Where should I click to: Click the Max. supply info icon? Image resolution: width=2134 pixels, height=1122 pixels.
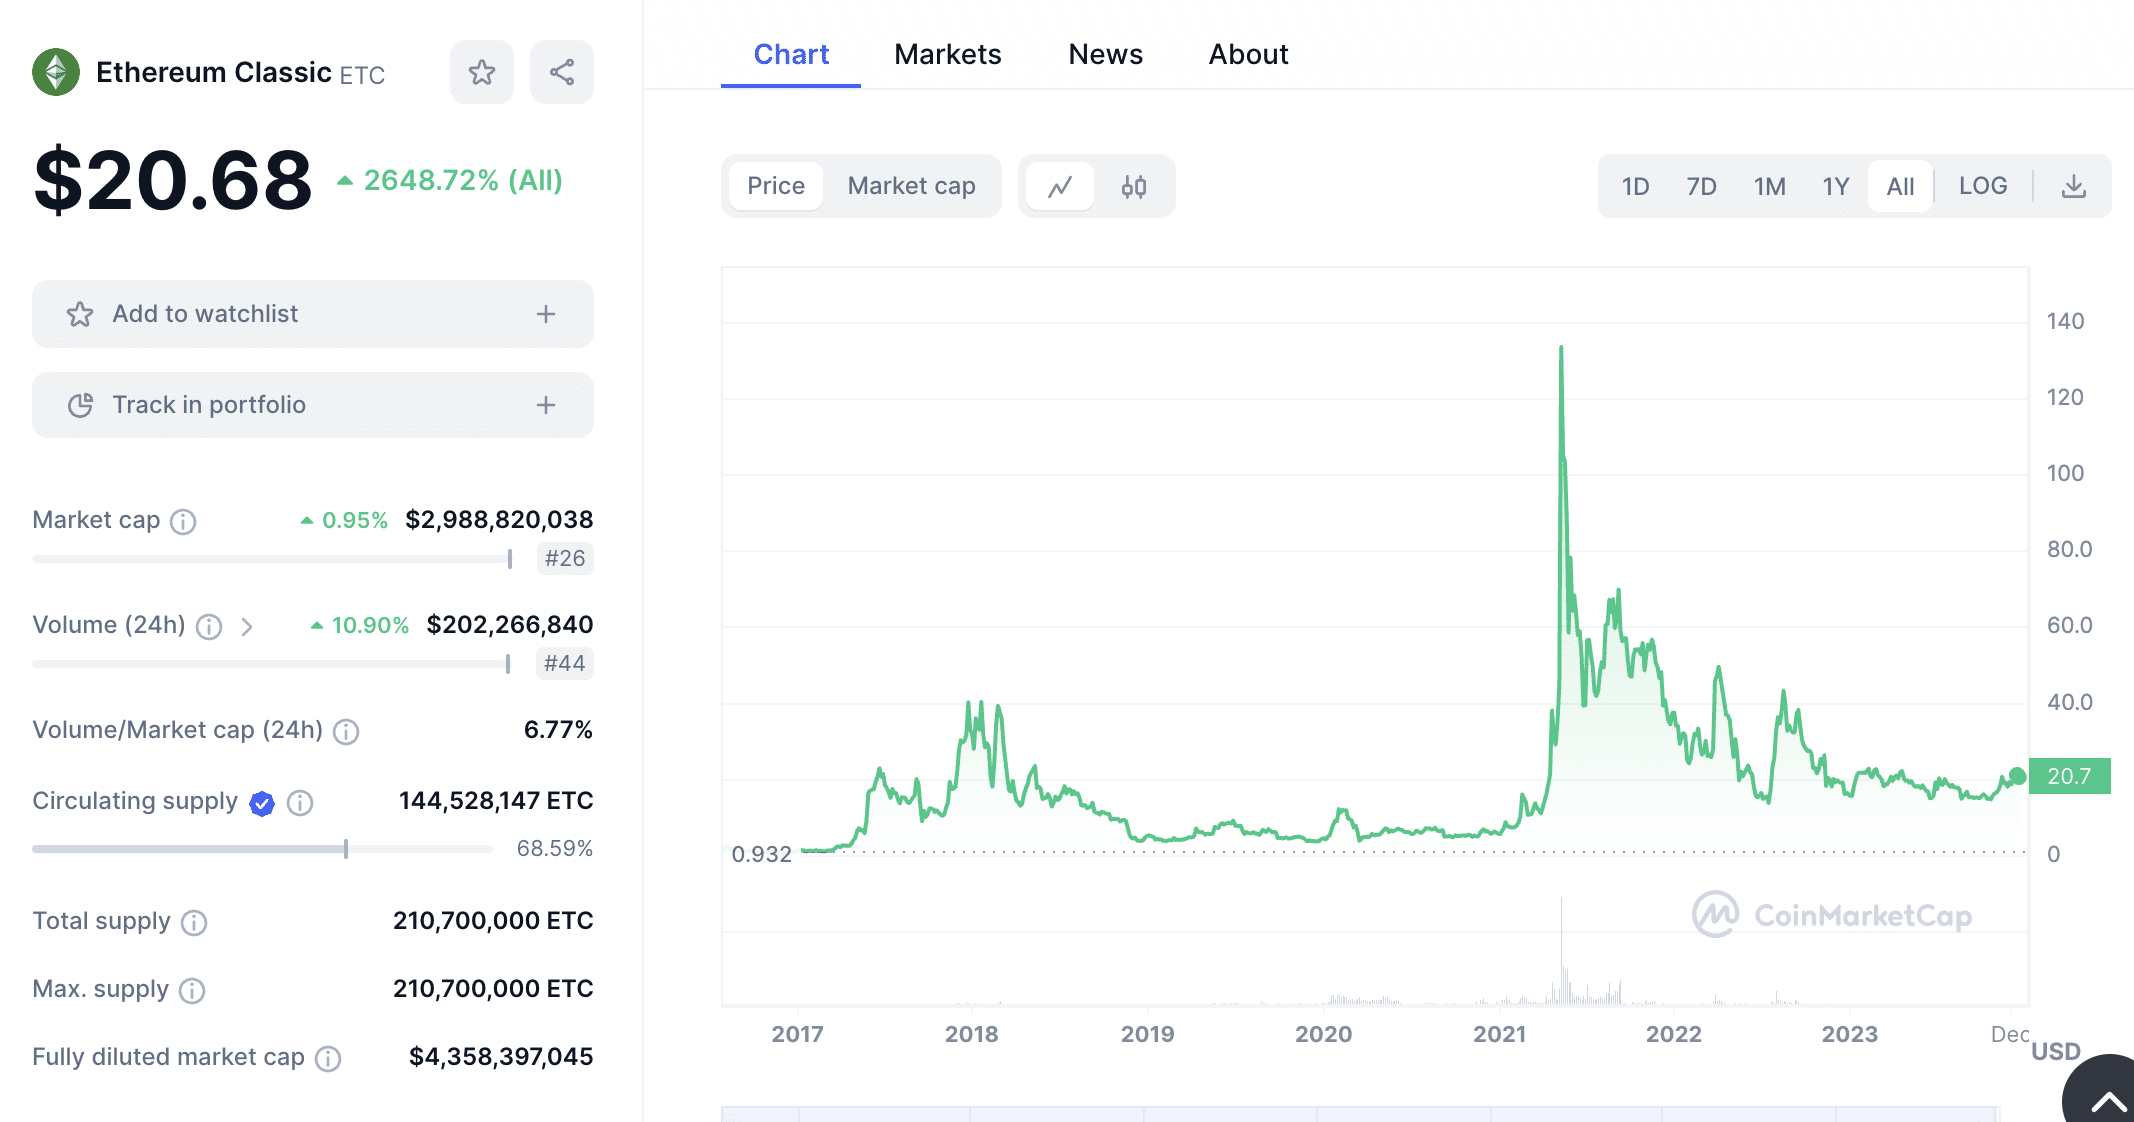[x=192, y=990]
